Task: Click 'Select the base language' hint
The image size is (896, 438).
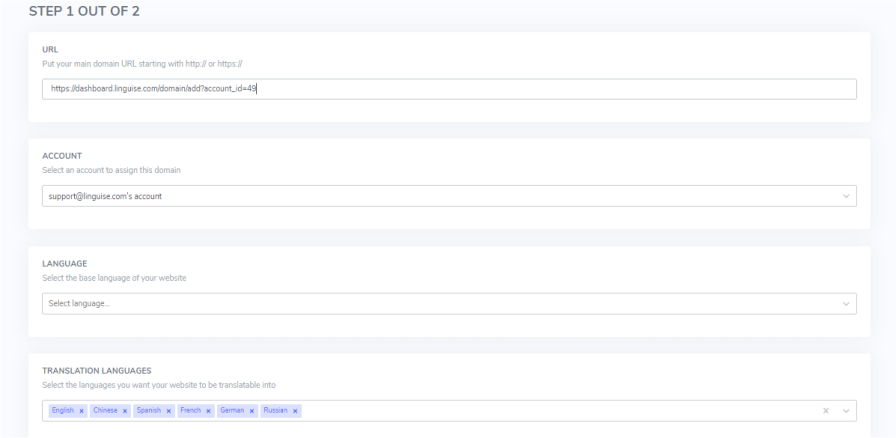Action: pyautogui.click(x=114, y=278)
